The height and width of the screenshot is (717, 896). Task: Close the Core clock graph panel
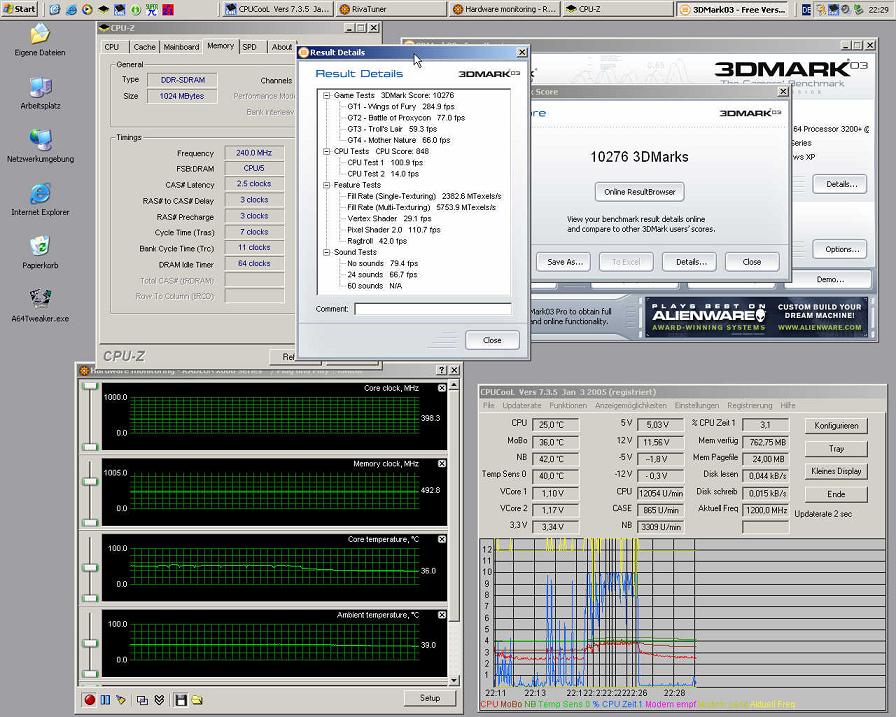[x=442, y=388]
